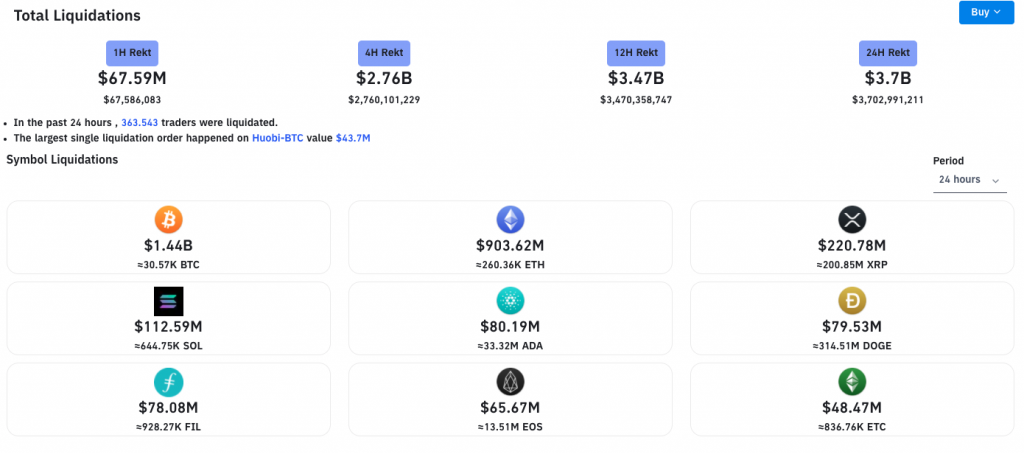
Task: Click the $43.7M liquidation value link
Action: click(353, 138)
